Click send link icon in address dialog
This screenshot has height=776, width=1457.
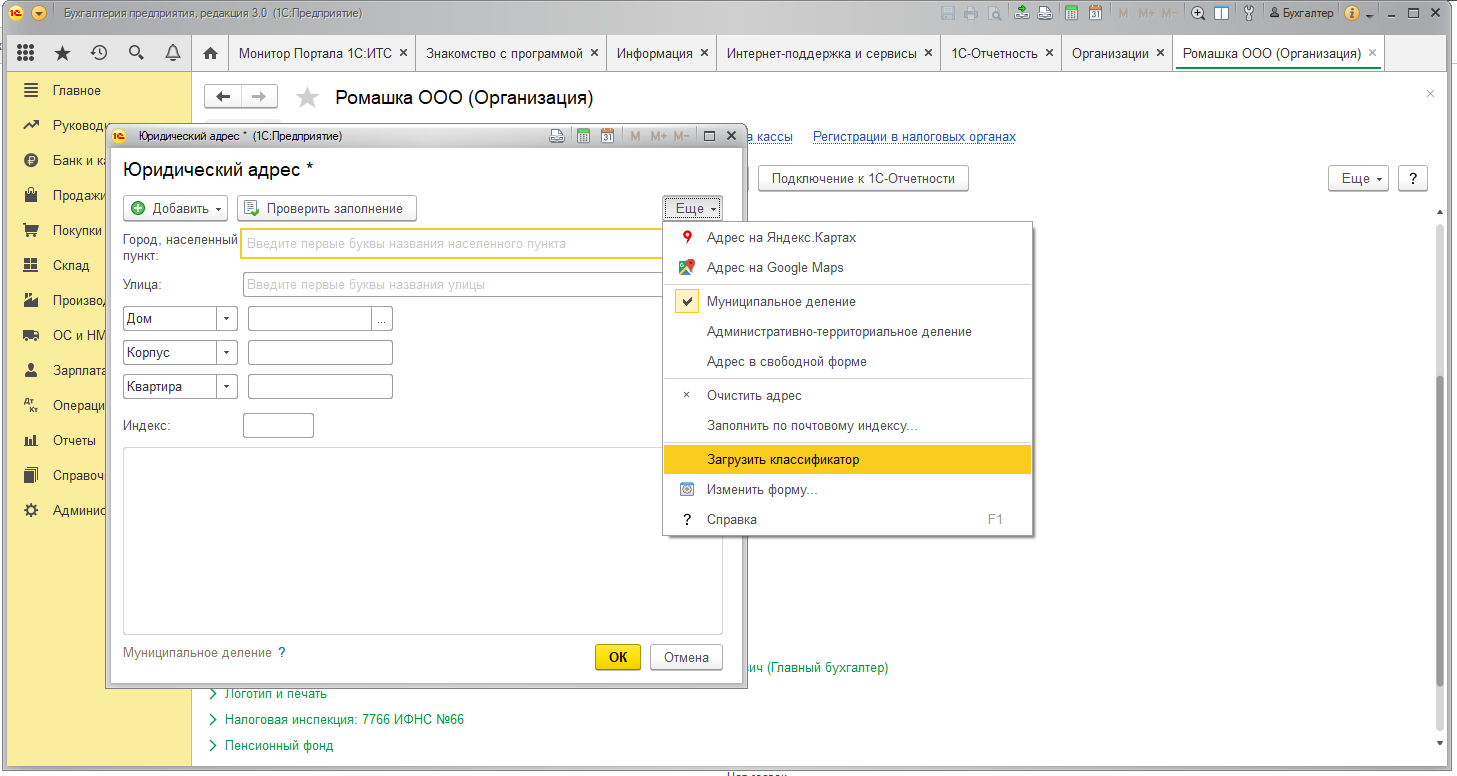(557, 135)
